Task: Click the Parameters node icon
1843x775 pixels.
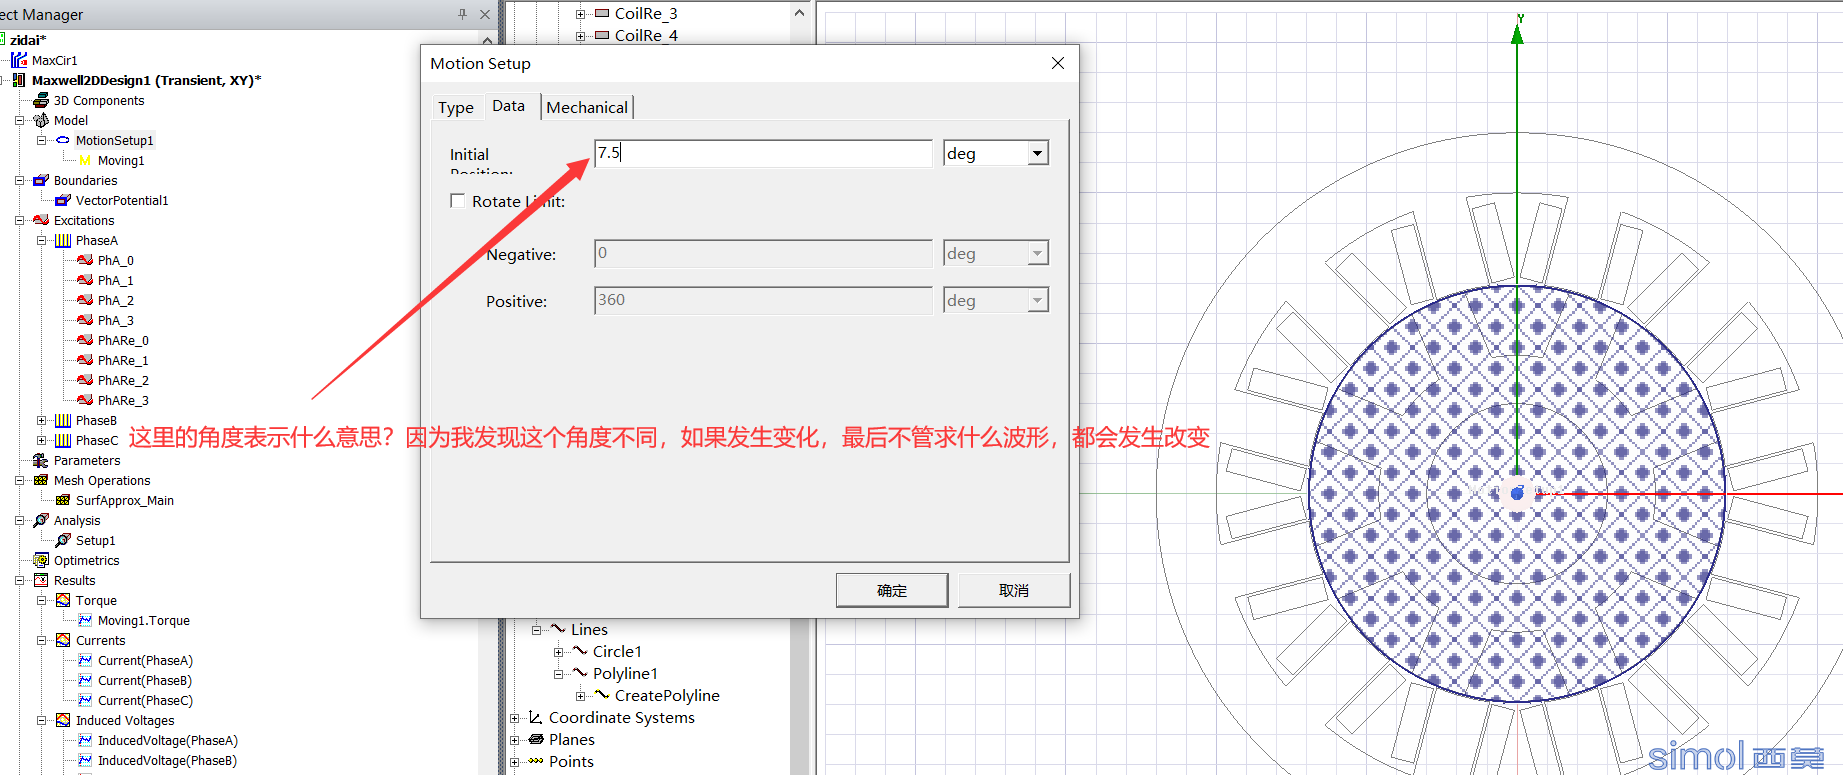Action: (x=41, y=460)
